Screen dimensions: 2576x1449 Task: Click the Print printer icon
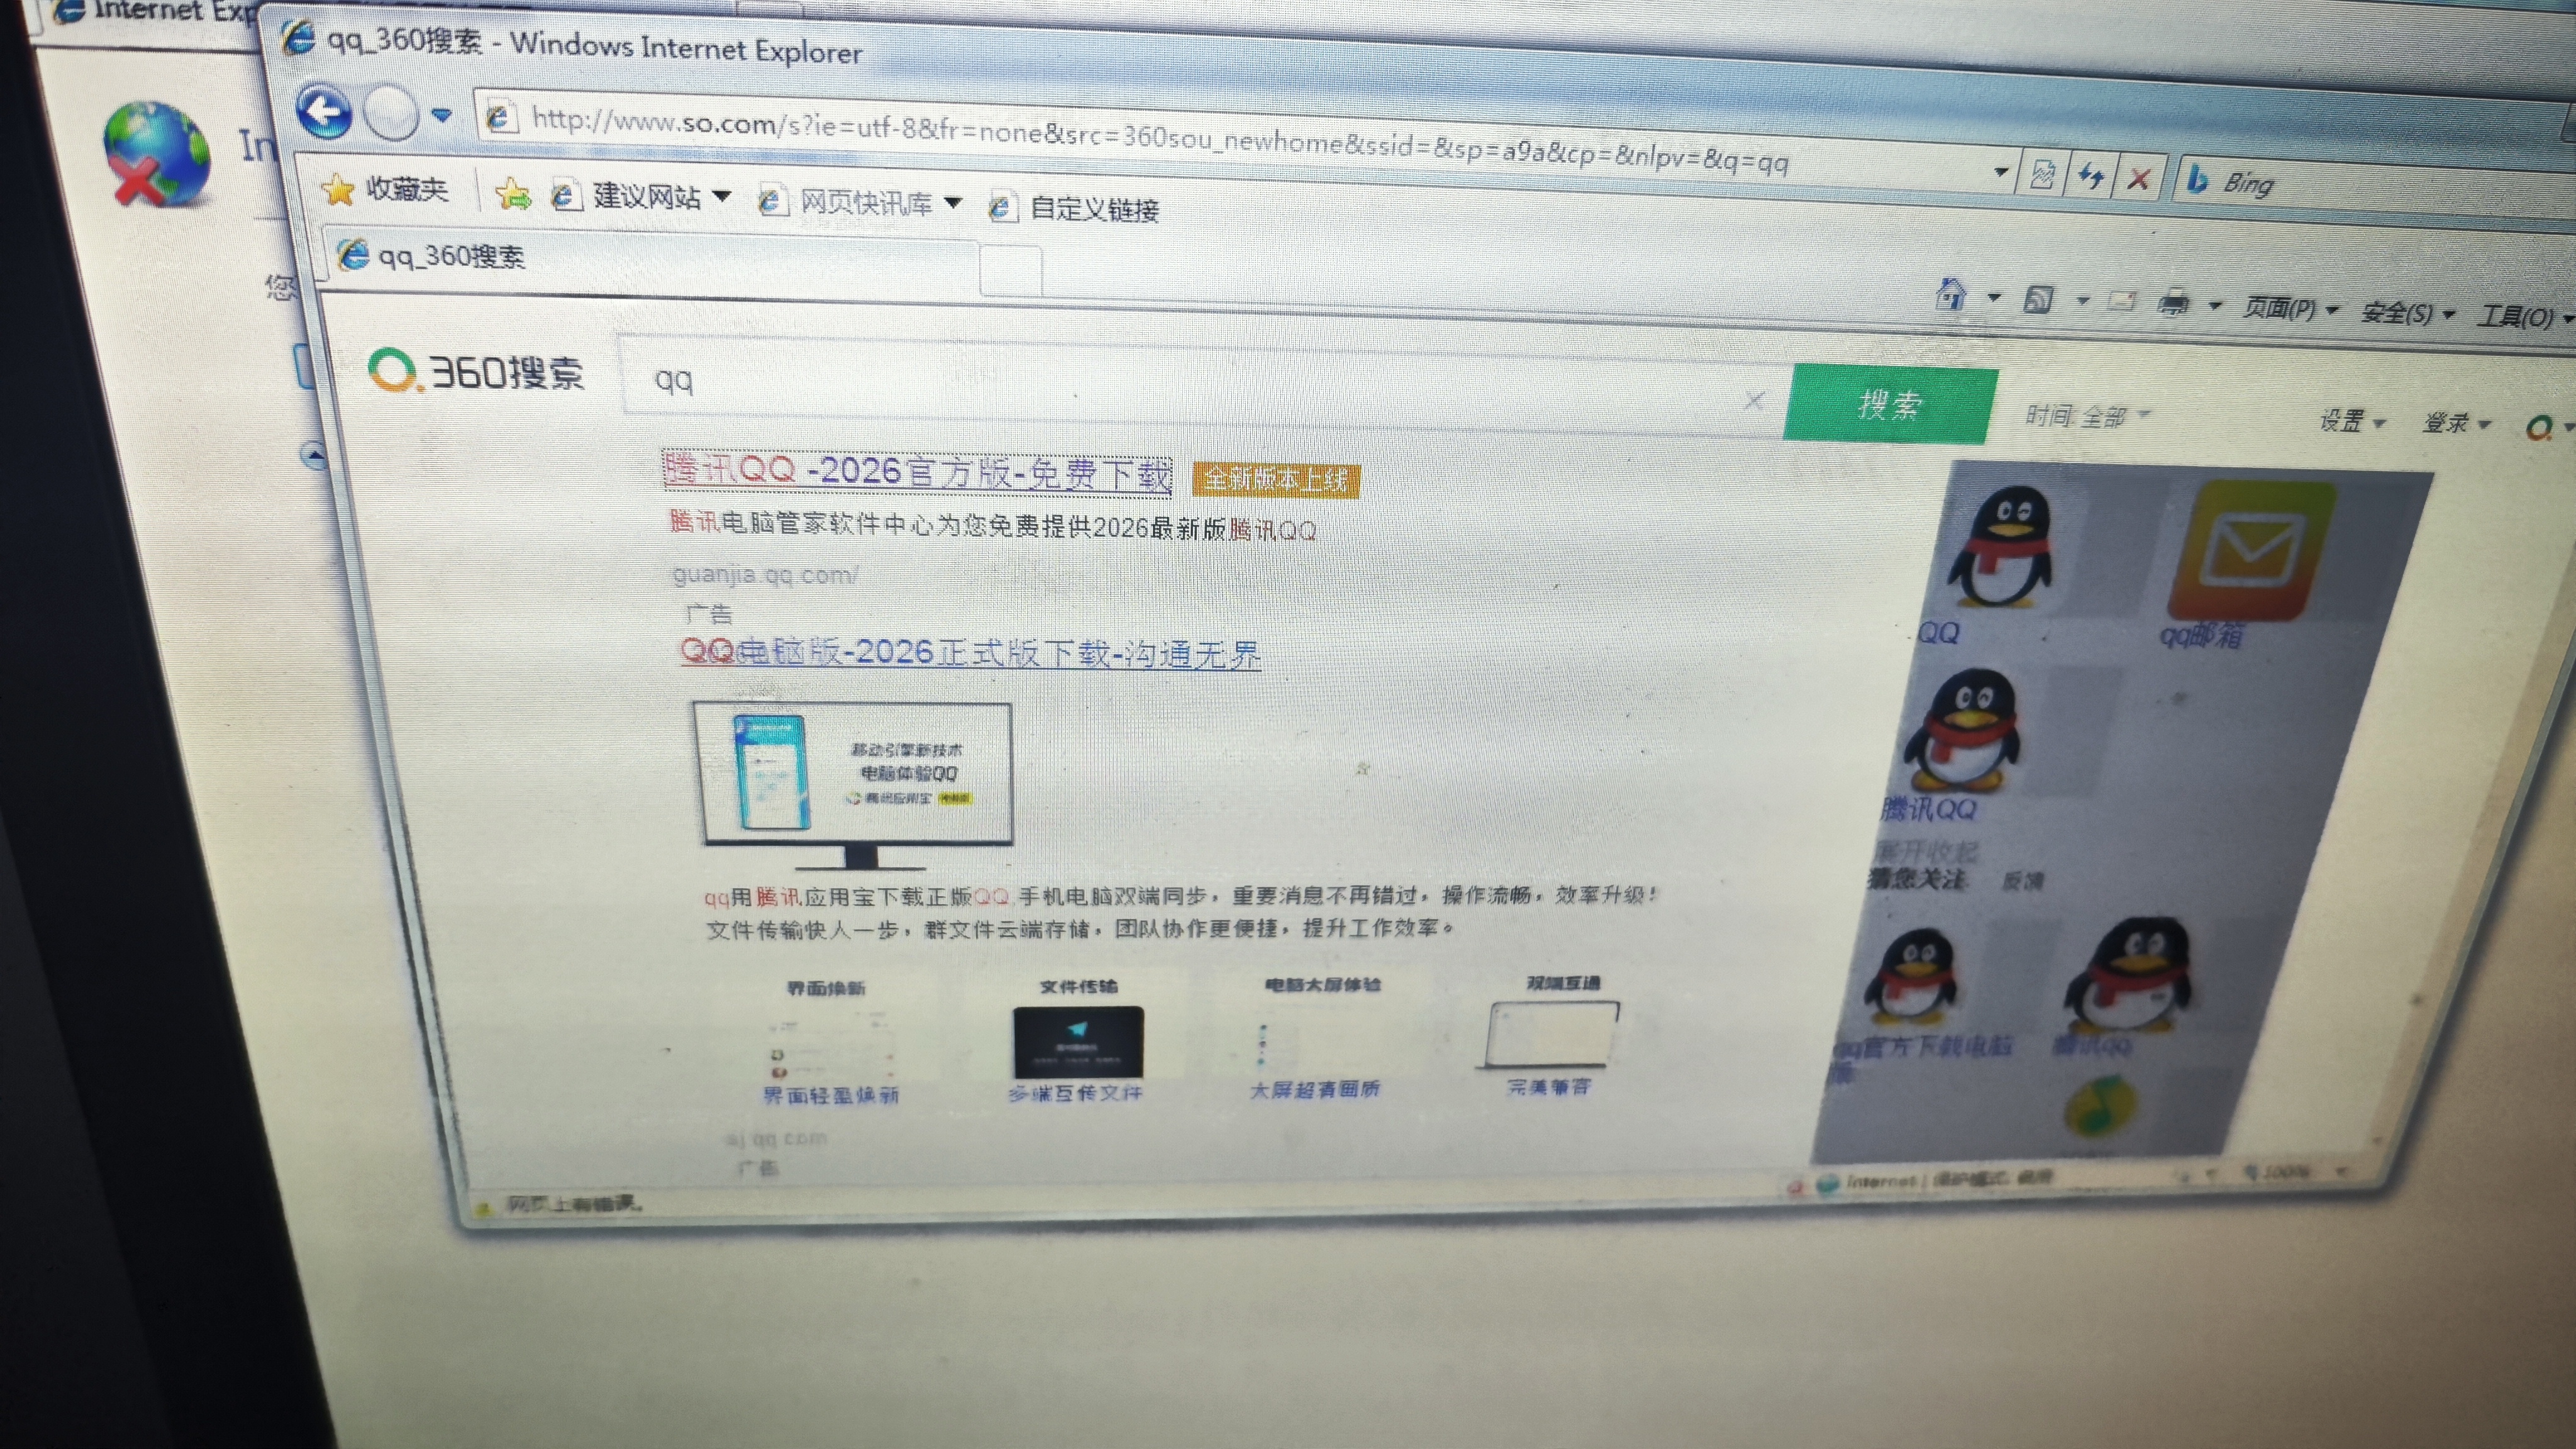click(x=2172, y=303)
